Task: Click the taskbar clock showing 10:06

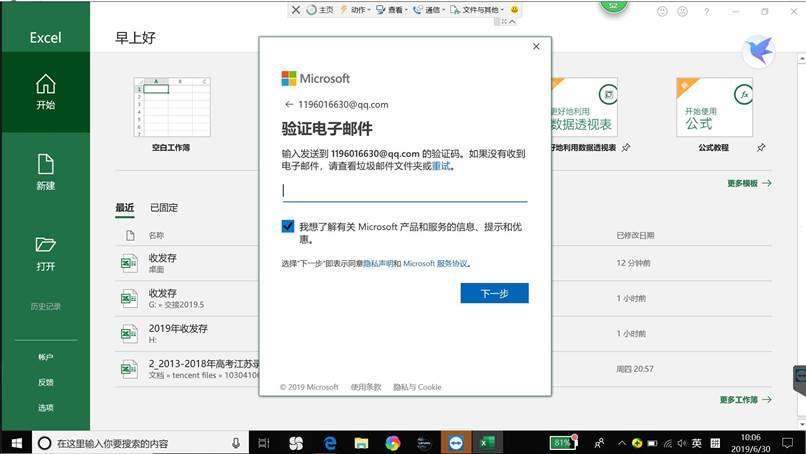Action: point(750,443)
